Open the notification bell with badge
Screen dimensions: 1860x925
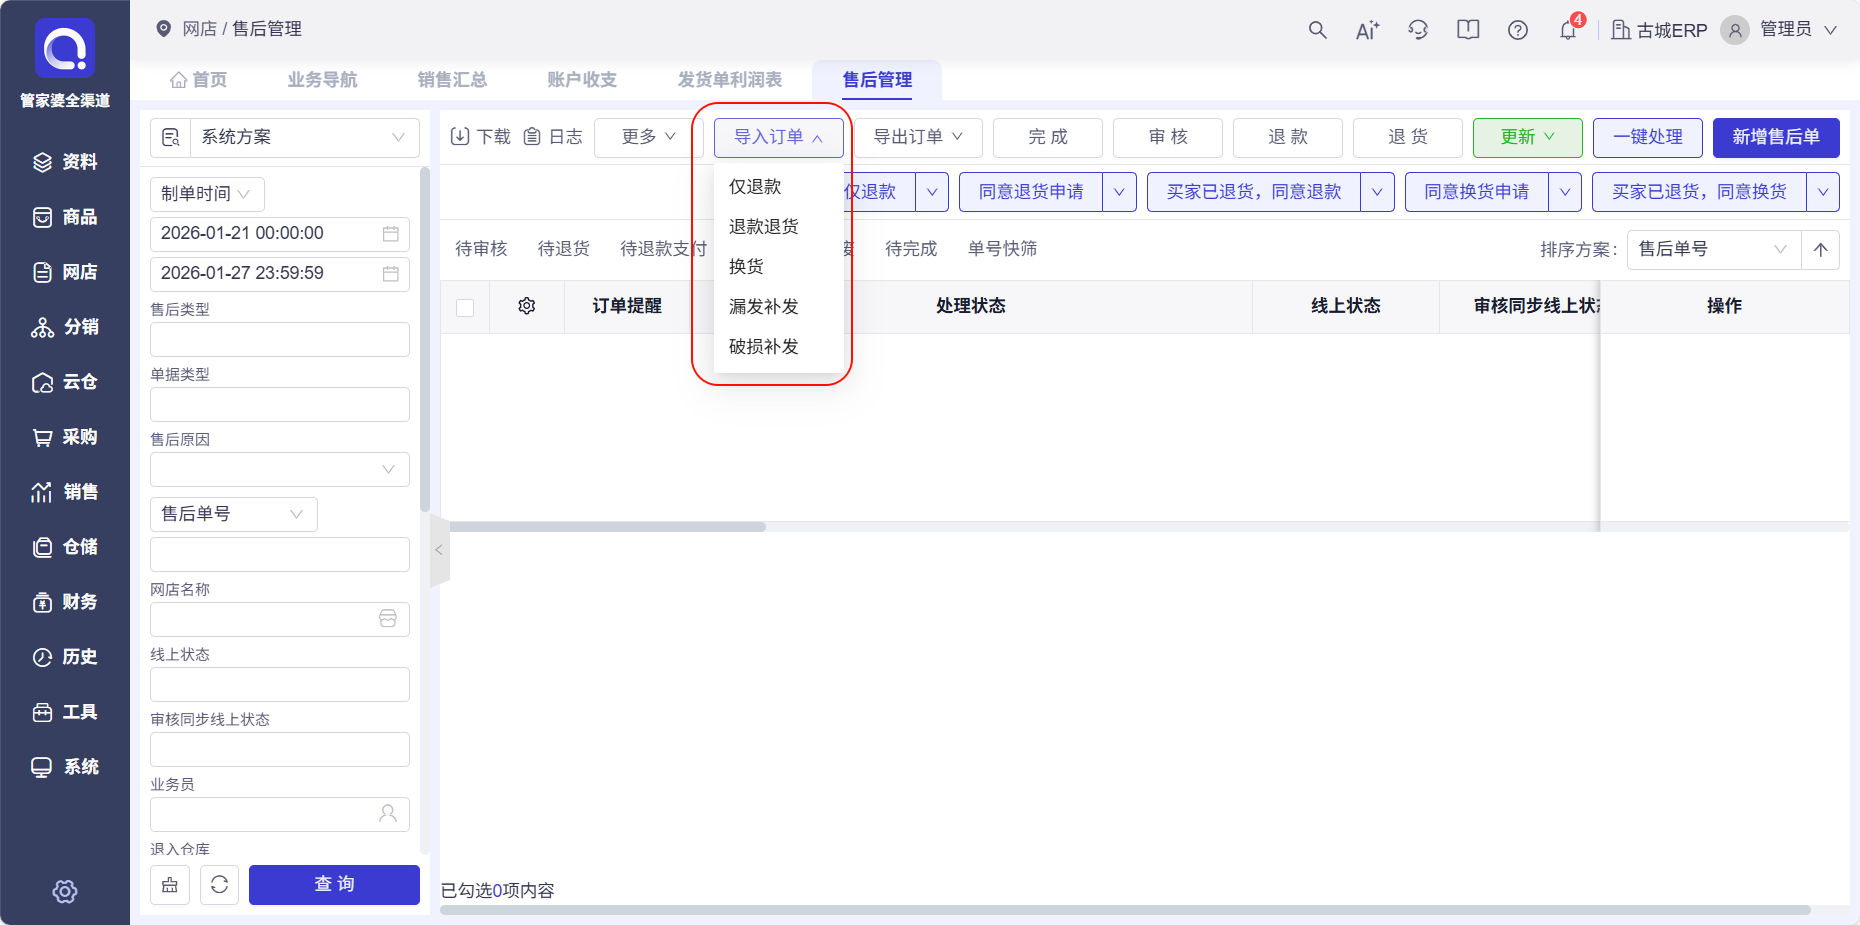1567,30
